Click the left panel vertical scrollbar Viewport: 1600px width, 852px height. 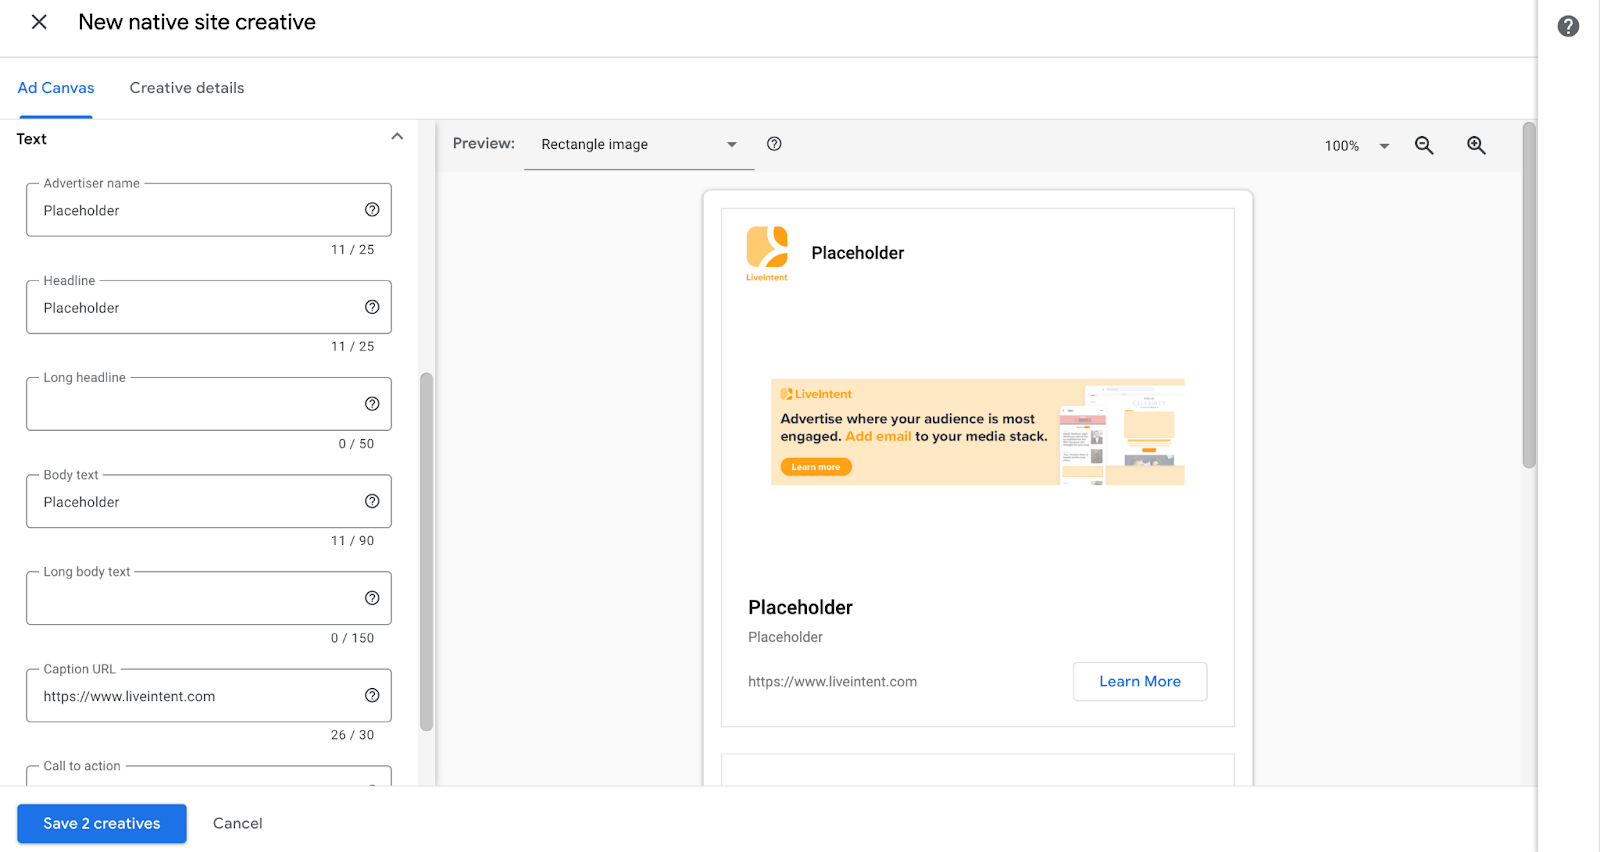[427, 550]
